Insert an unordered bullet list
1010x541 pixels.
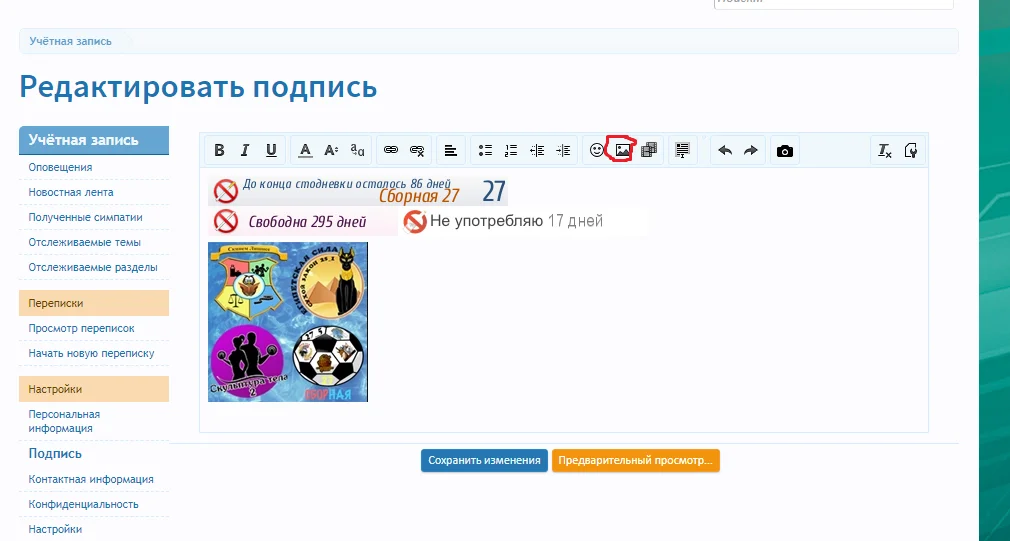485,150
